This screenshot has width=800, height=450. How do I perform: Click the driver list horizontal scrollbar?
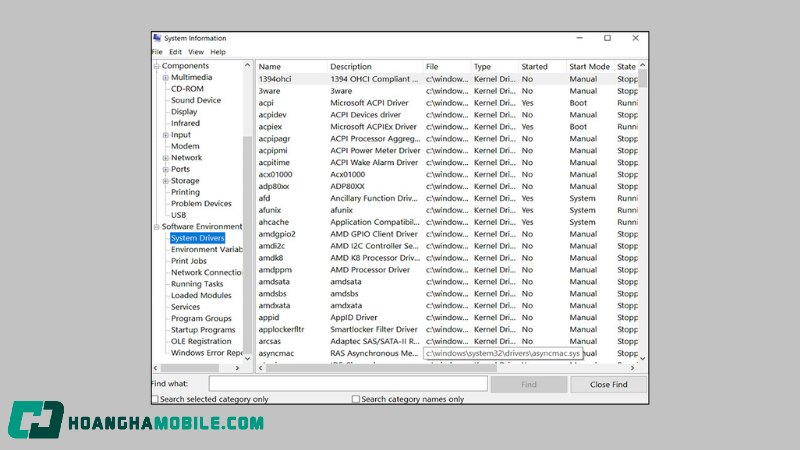381,368
